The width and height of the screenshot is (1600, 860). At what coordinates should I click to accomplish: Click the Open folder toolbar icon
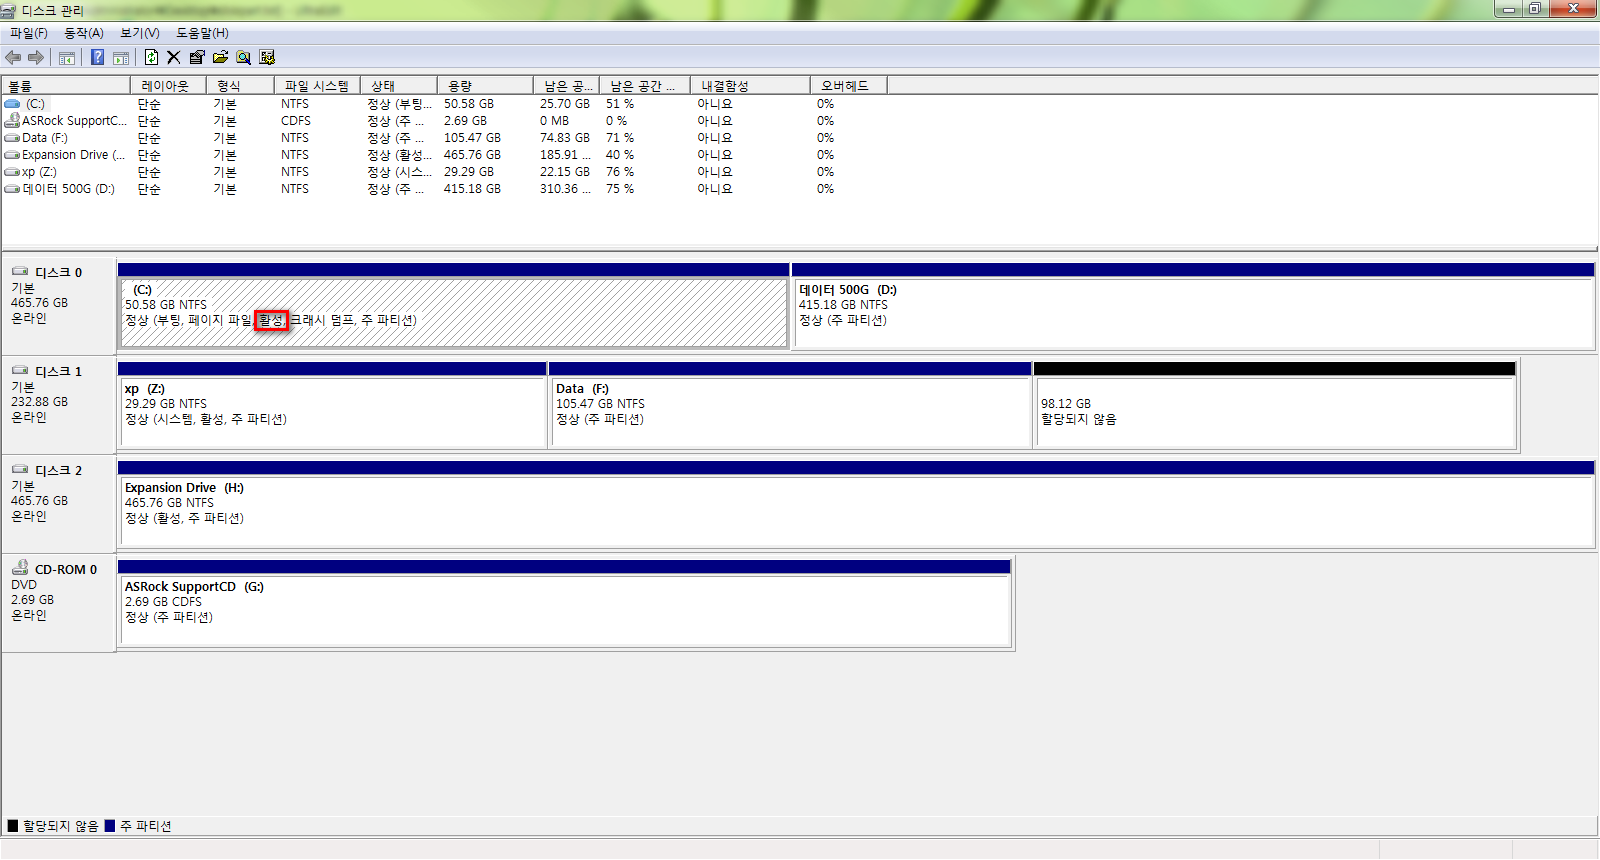(220, 57)
